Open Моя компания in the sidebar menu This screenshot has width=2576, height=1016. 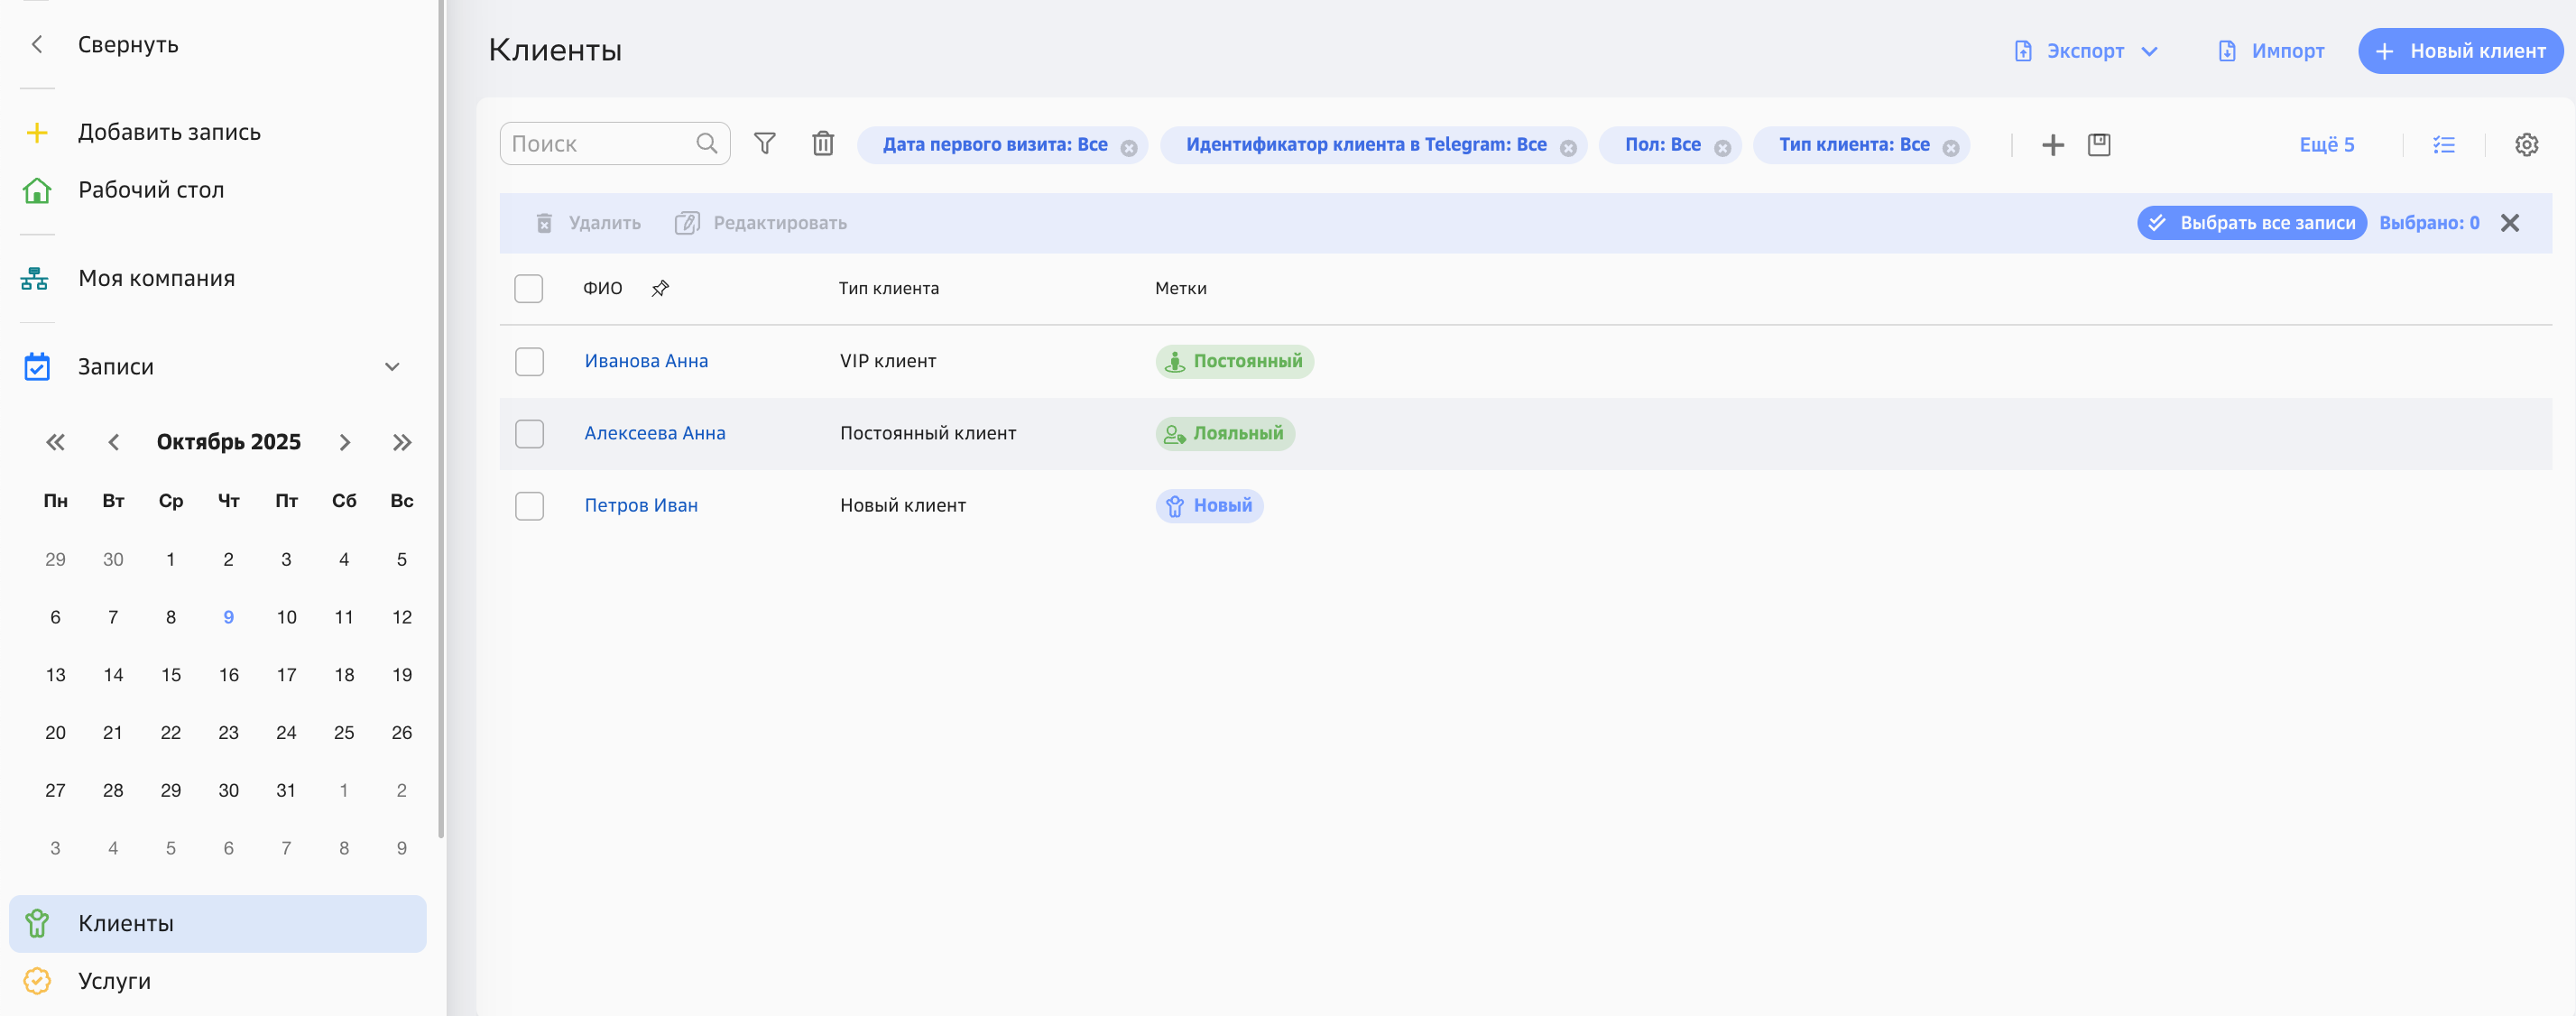156,278
